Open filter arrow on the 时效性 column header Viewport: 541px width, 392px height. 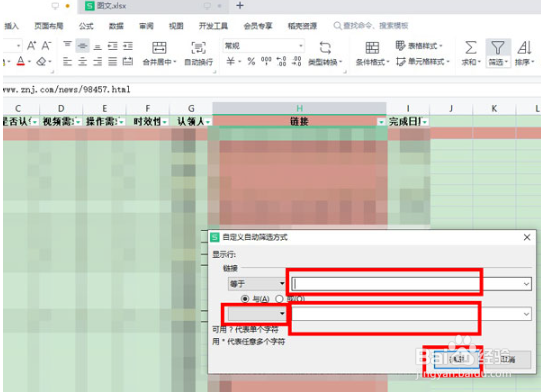point(165,122)
